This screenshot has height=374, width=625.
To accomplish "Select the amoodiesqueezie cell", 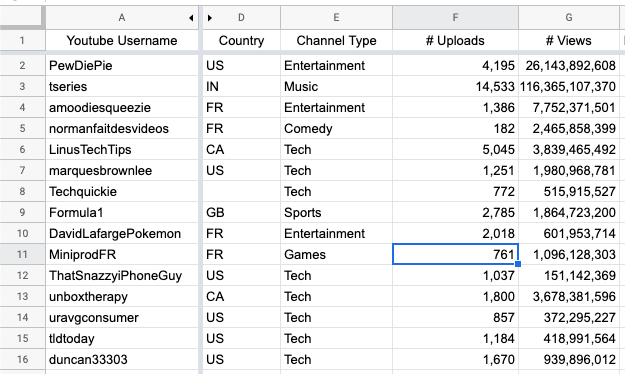I will tap(122, 107).
